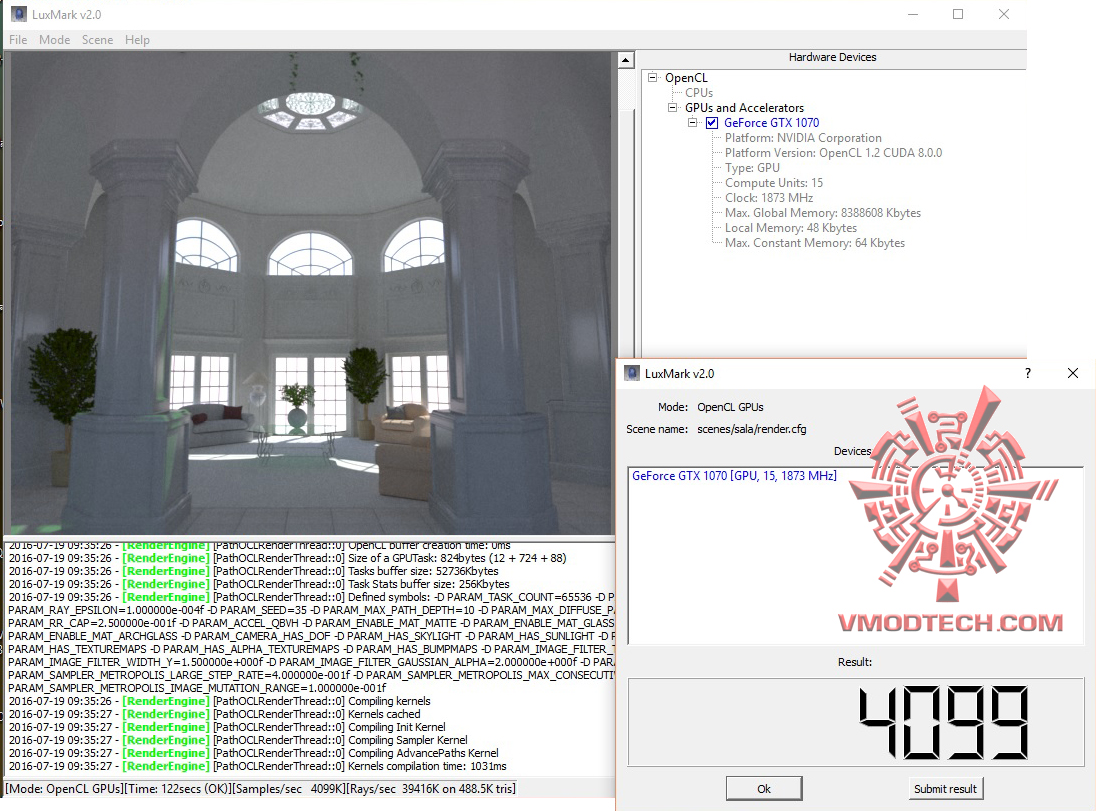Close the LuxMark result dialog
Image resolution: width=1096 pixels, height=811 pixels.
point(1073,373)
